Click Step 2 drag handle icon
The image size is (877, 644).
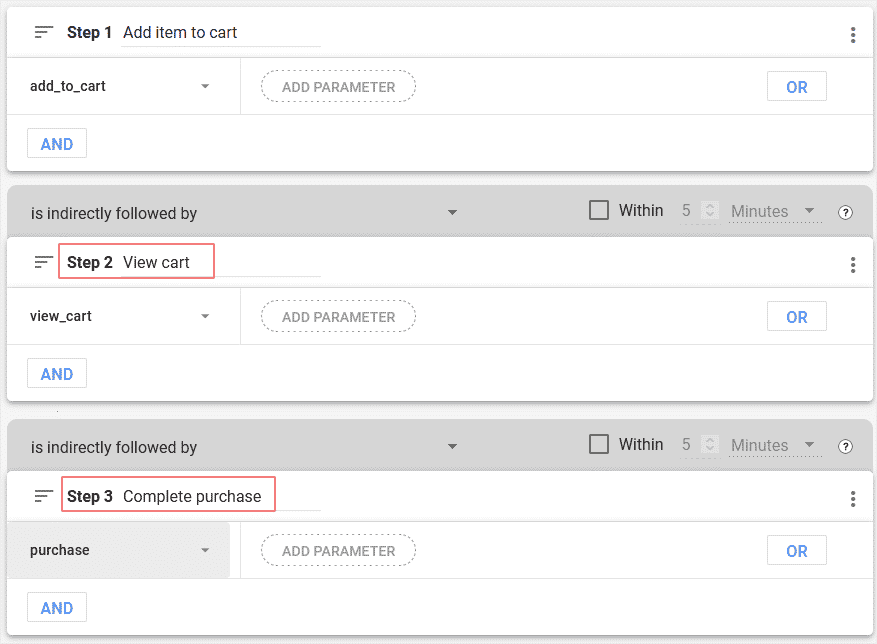(x=43, y=262)
